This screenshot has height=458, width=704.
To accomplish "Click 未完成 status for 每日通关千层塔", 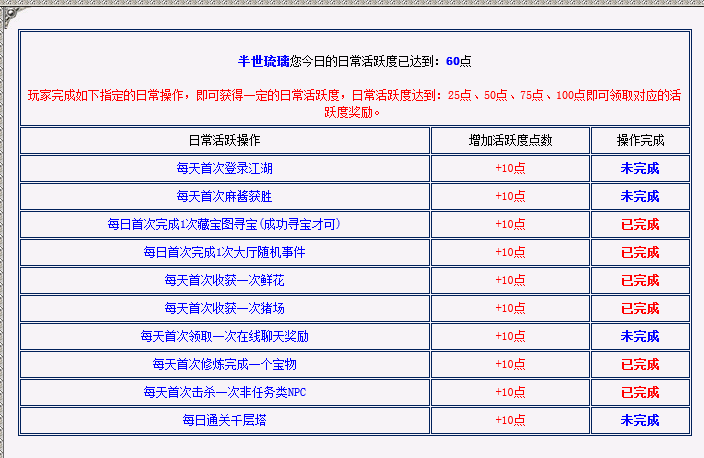I will point(640,420).
